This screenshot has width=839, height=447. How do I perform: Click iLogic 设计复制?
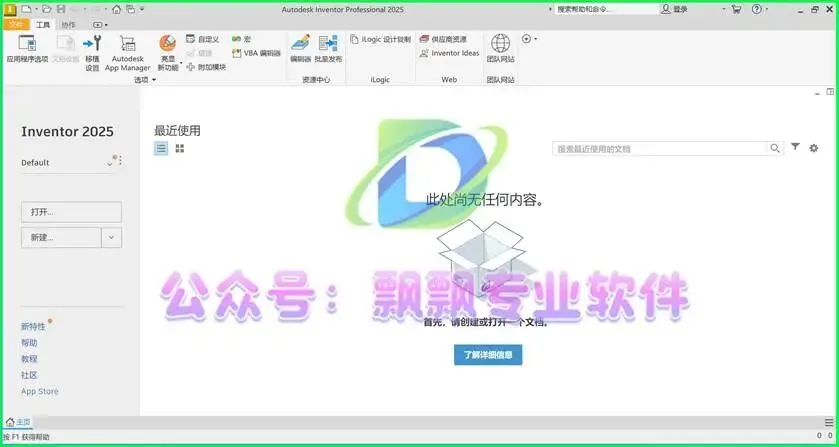click(x=380, y=39)
